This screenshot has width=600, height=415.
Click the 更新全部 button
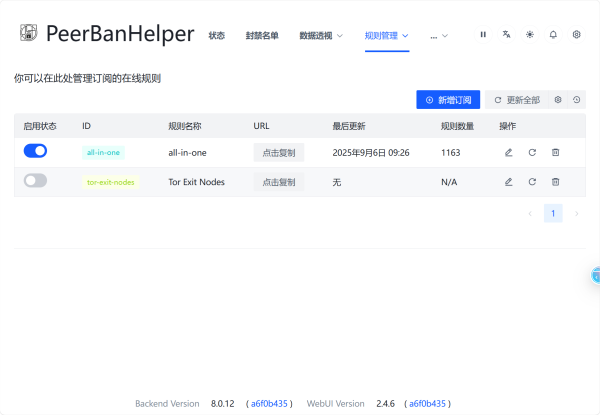(517, 100)
